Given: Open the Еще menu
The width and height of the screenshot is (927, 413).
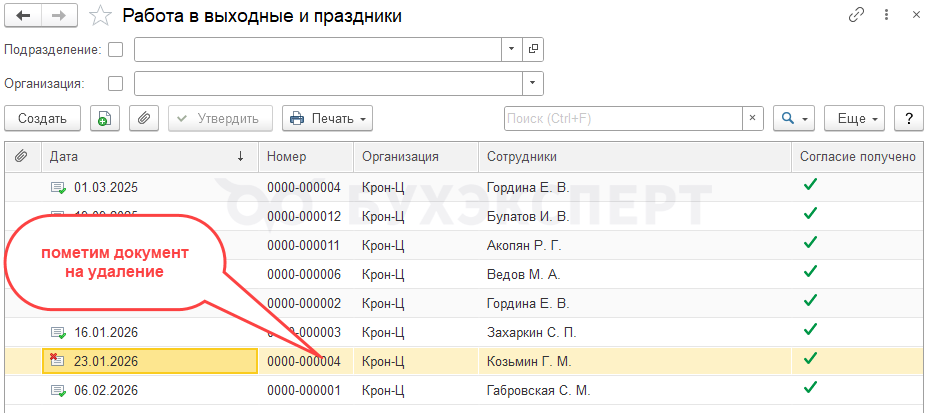Looking at the screenshot, I should (854, 118).
